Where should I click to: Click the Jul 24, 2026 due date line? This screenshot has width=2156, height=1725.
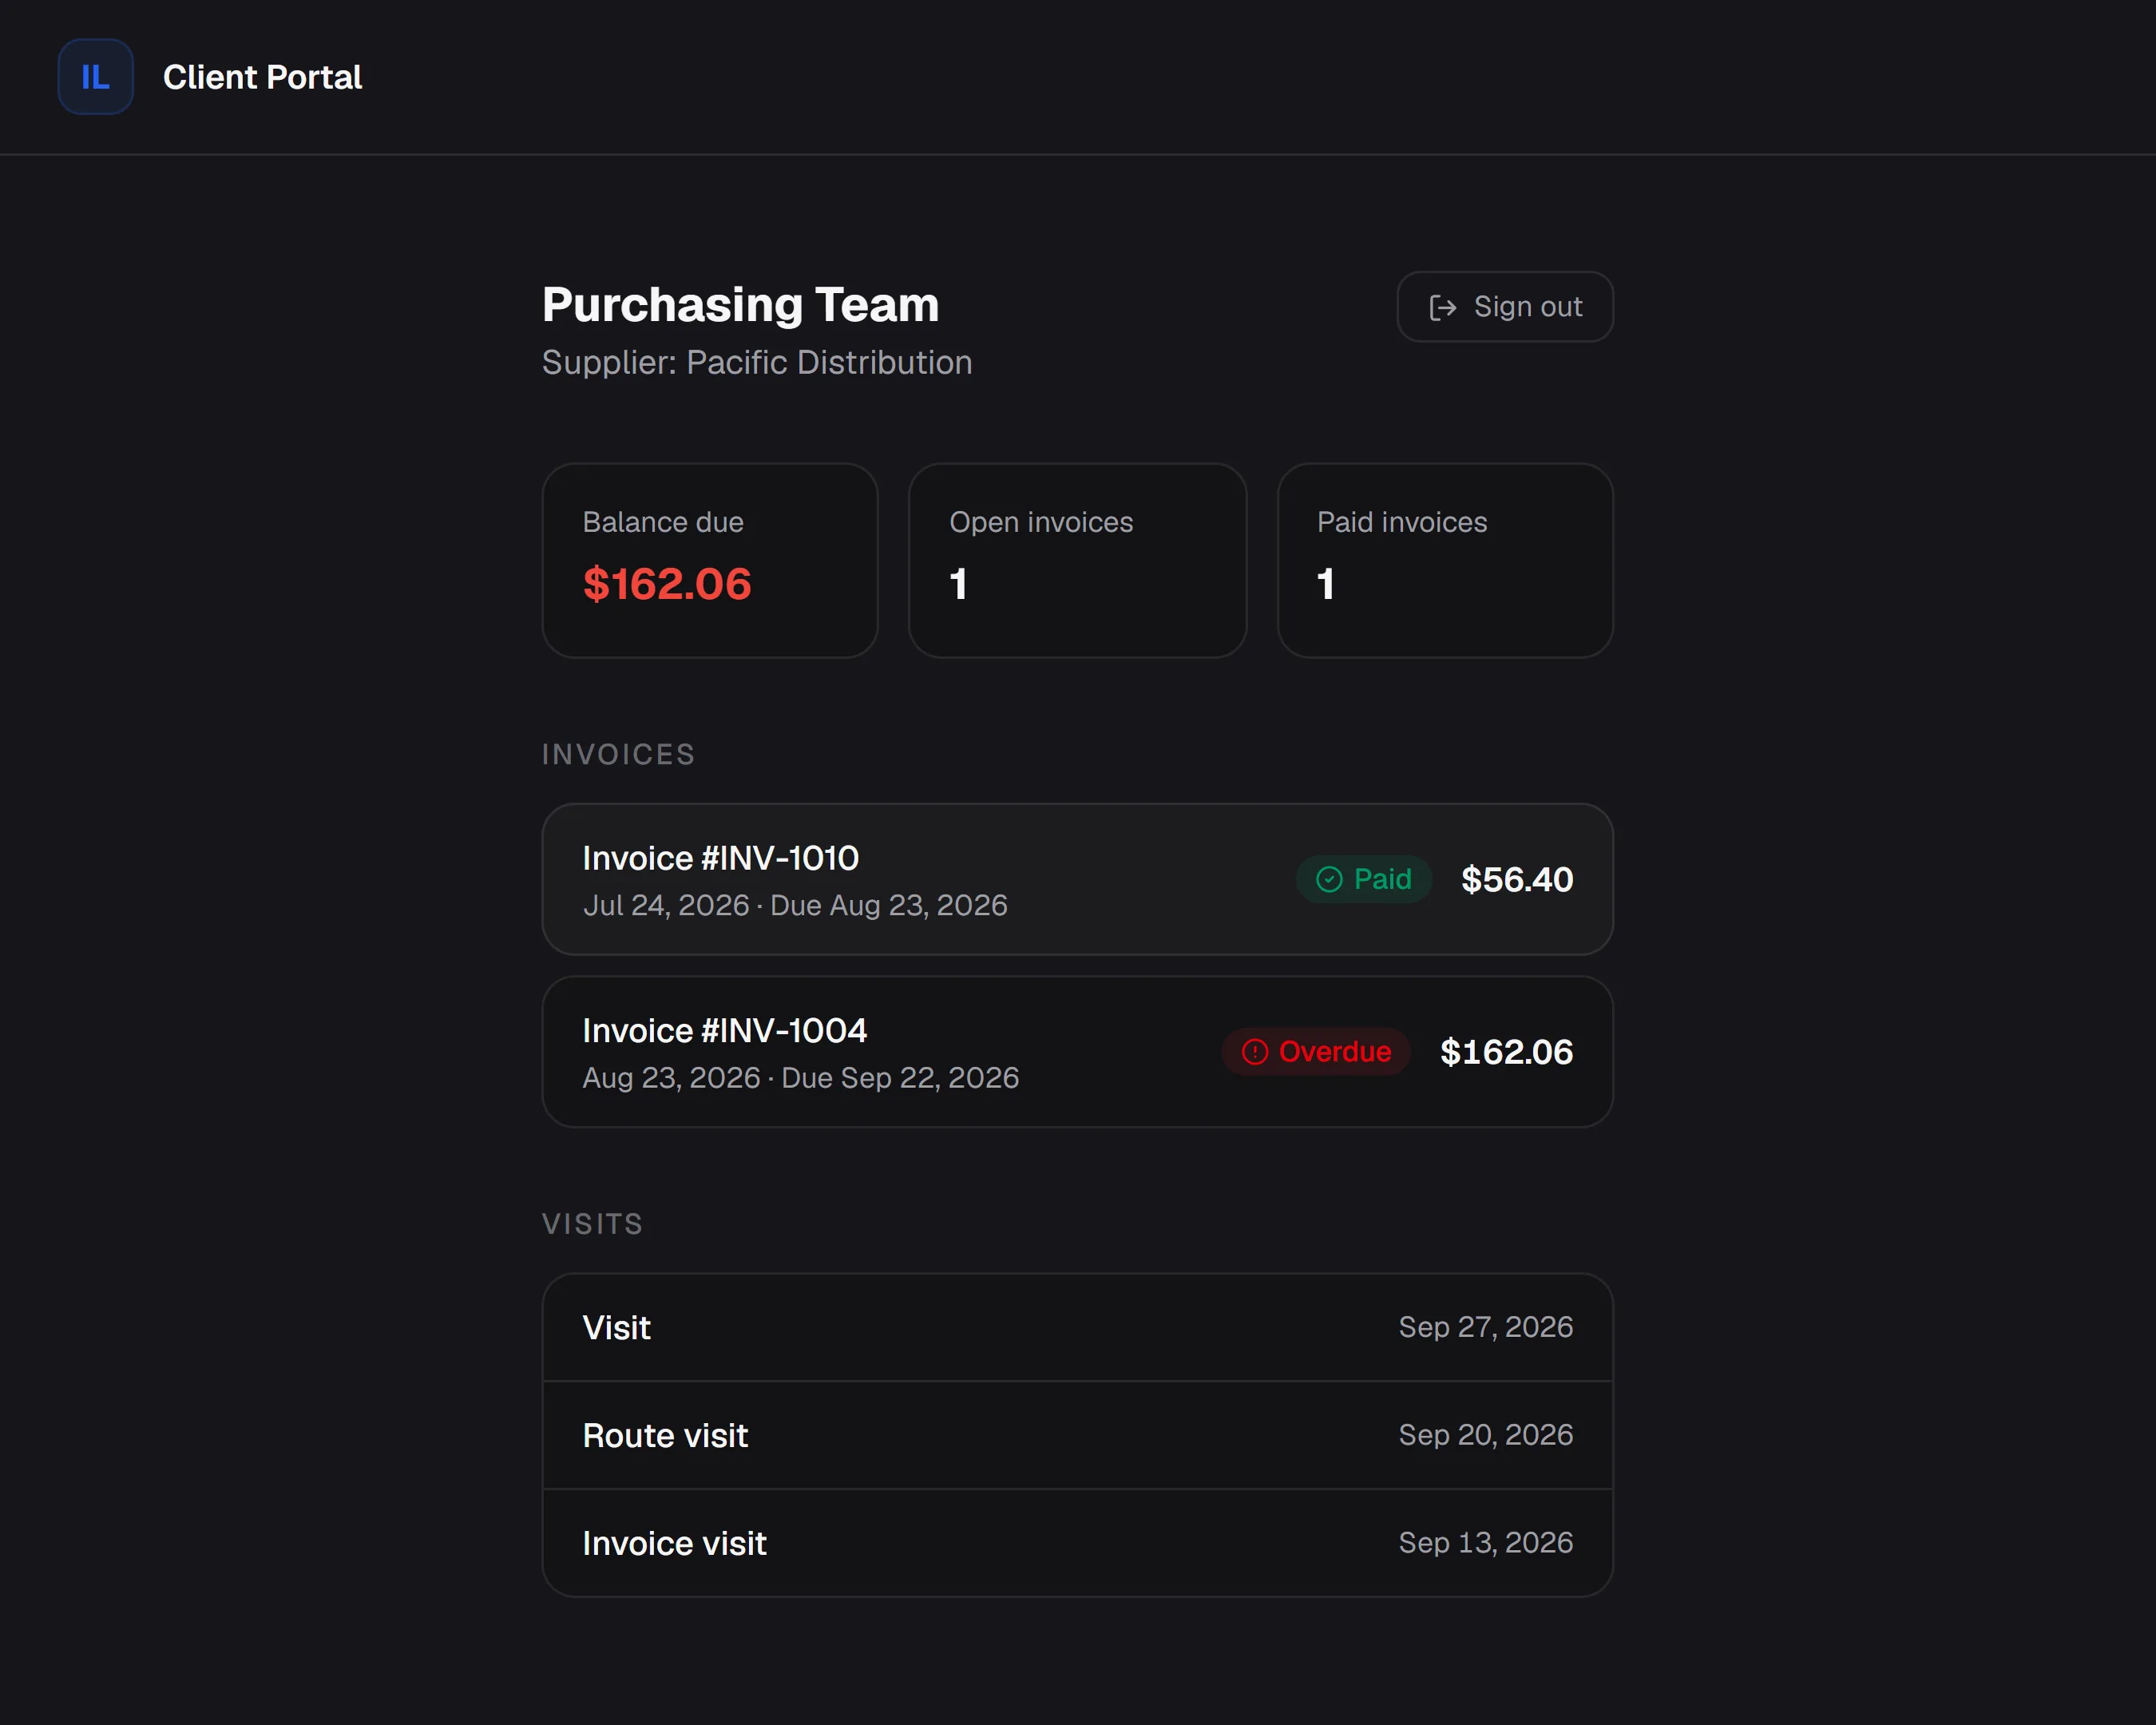coord(795,906)
